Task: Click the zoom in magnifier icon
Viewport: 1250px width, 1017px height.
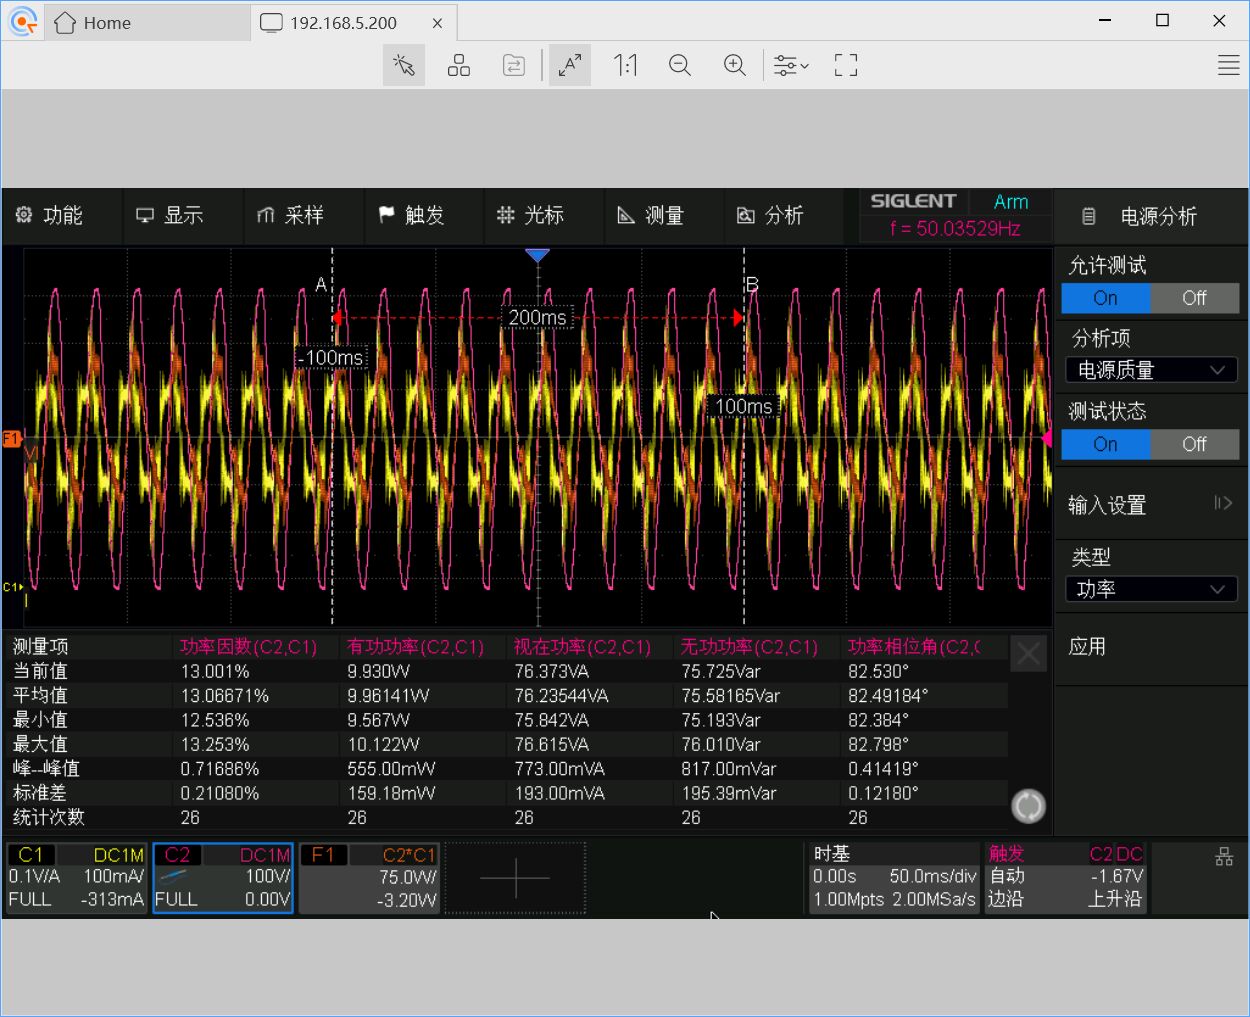Action: tap(735, 66)
